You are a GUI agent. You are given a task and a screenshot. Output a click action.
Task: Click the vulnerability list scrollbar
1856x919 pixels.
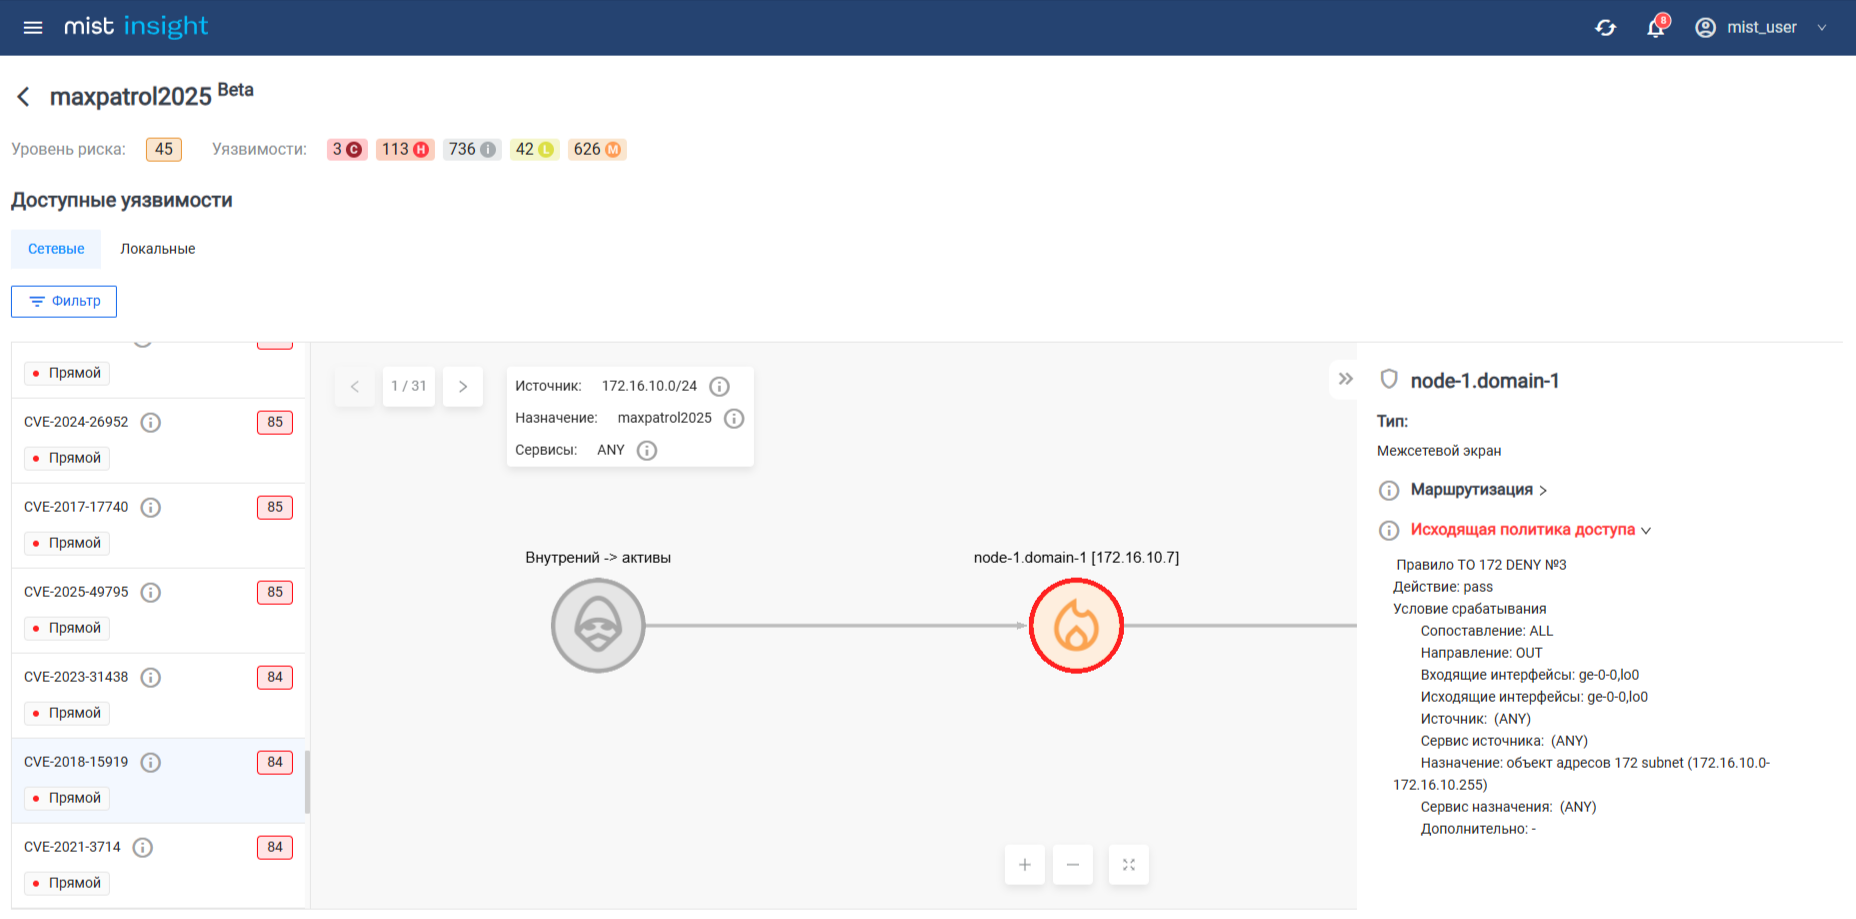click(x=307, y=782)
